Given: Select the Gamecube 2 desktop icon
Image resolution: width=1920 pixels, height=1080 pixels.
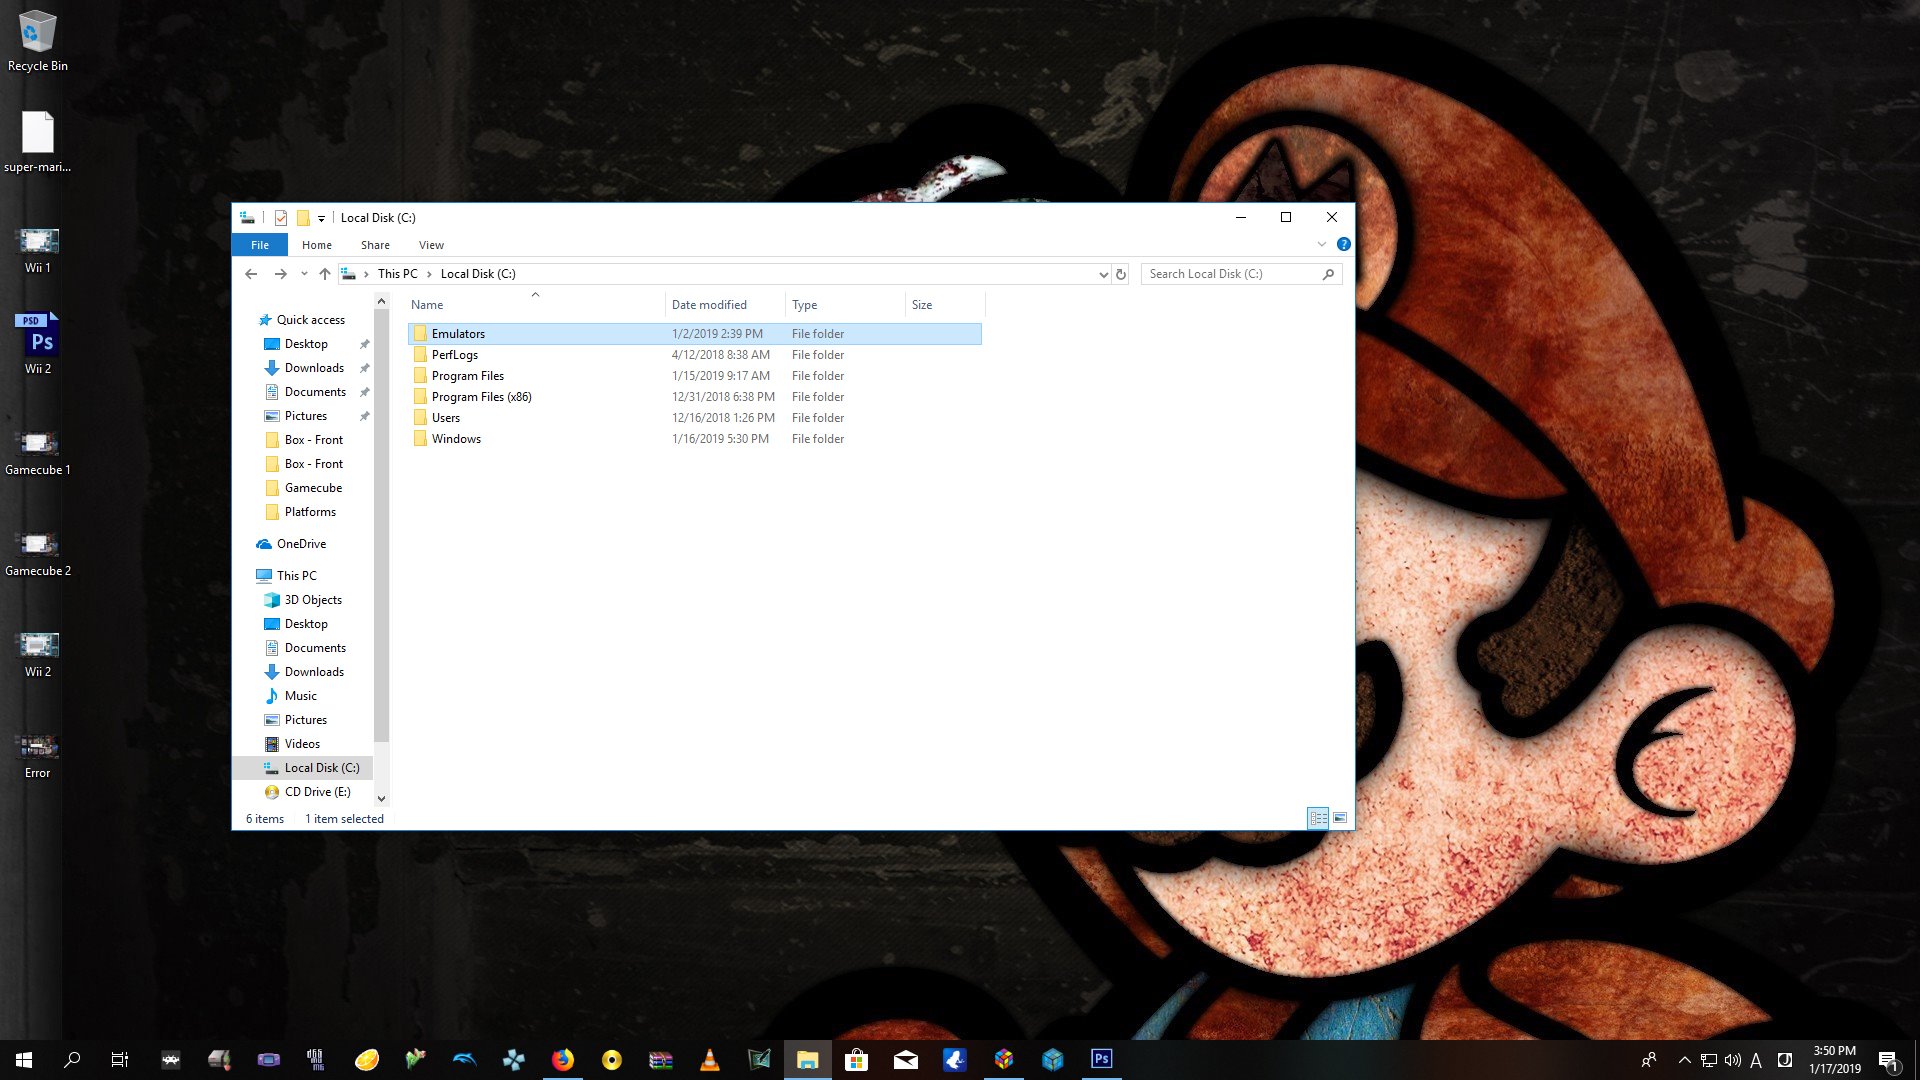Looking at the screenshot, I should tap(38, 553).
